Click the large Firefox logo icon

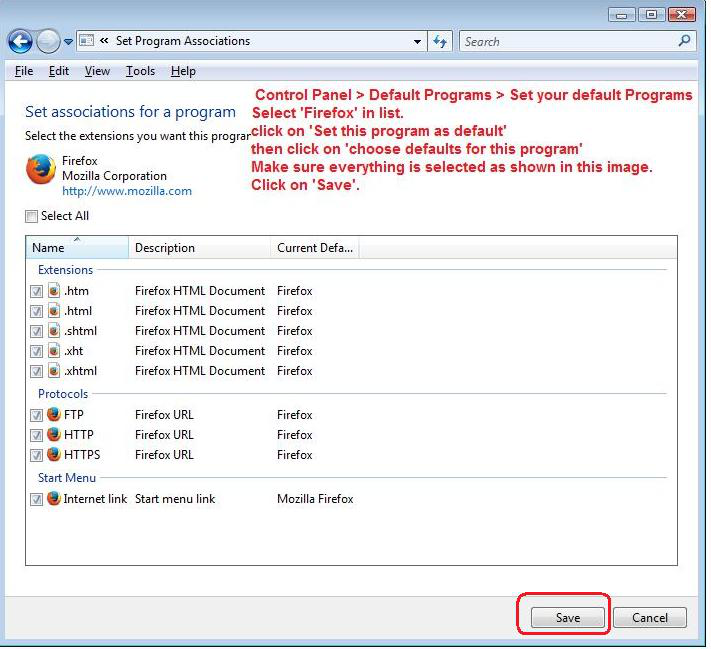40,169
